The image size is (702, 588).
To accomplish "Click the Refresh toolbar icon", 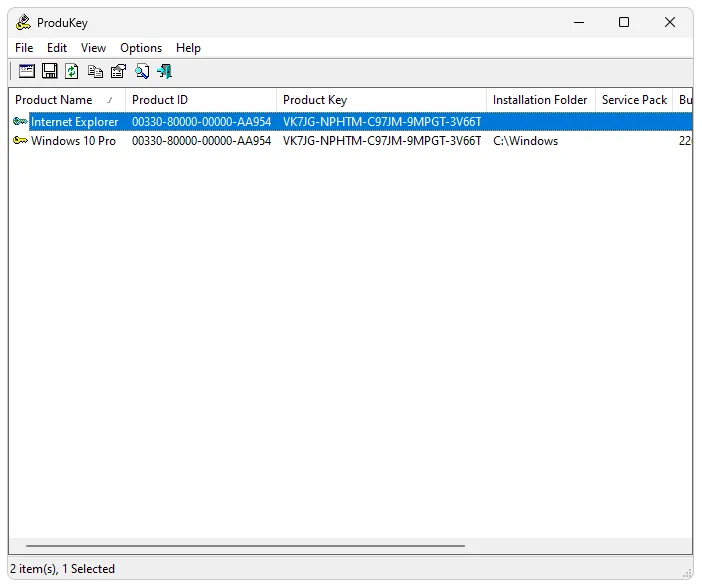I will pyautogui.click(x=72, y=71).
